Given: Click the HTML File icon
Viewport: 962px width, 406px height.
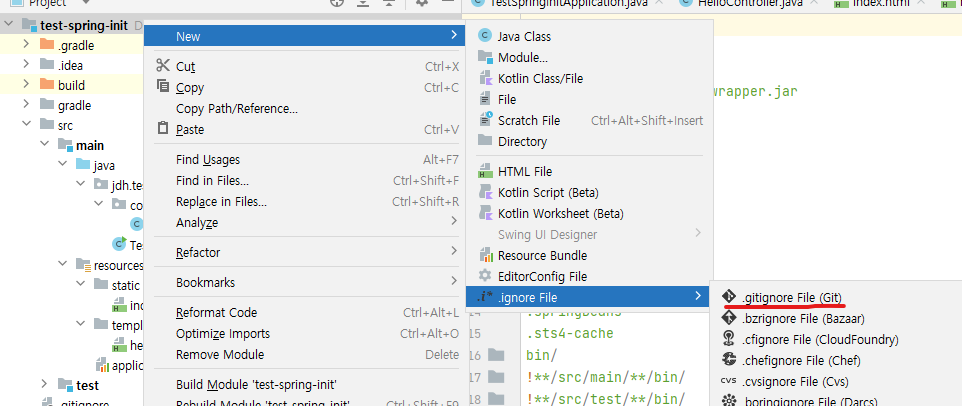Looking at the screenshot, I should [x=485, y=171].
